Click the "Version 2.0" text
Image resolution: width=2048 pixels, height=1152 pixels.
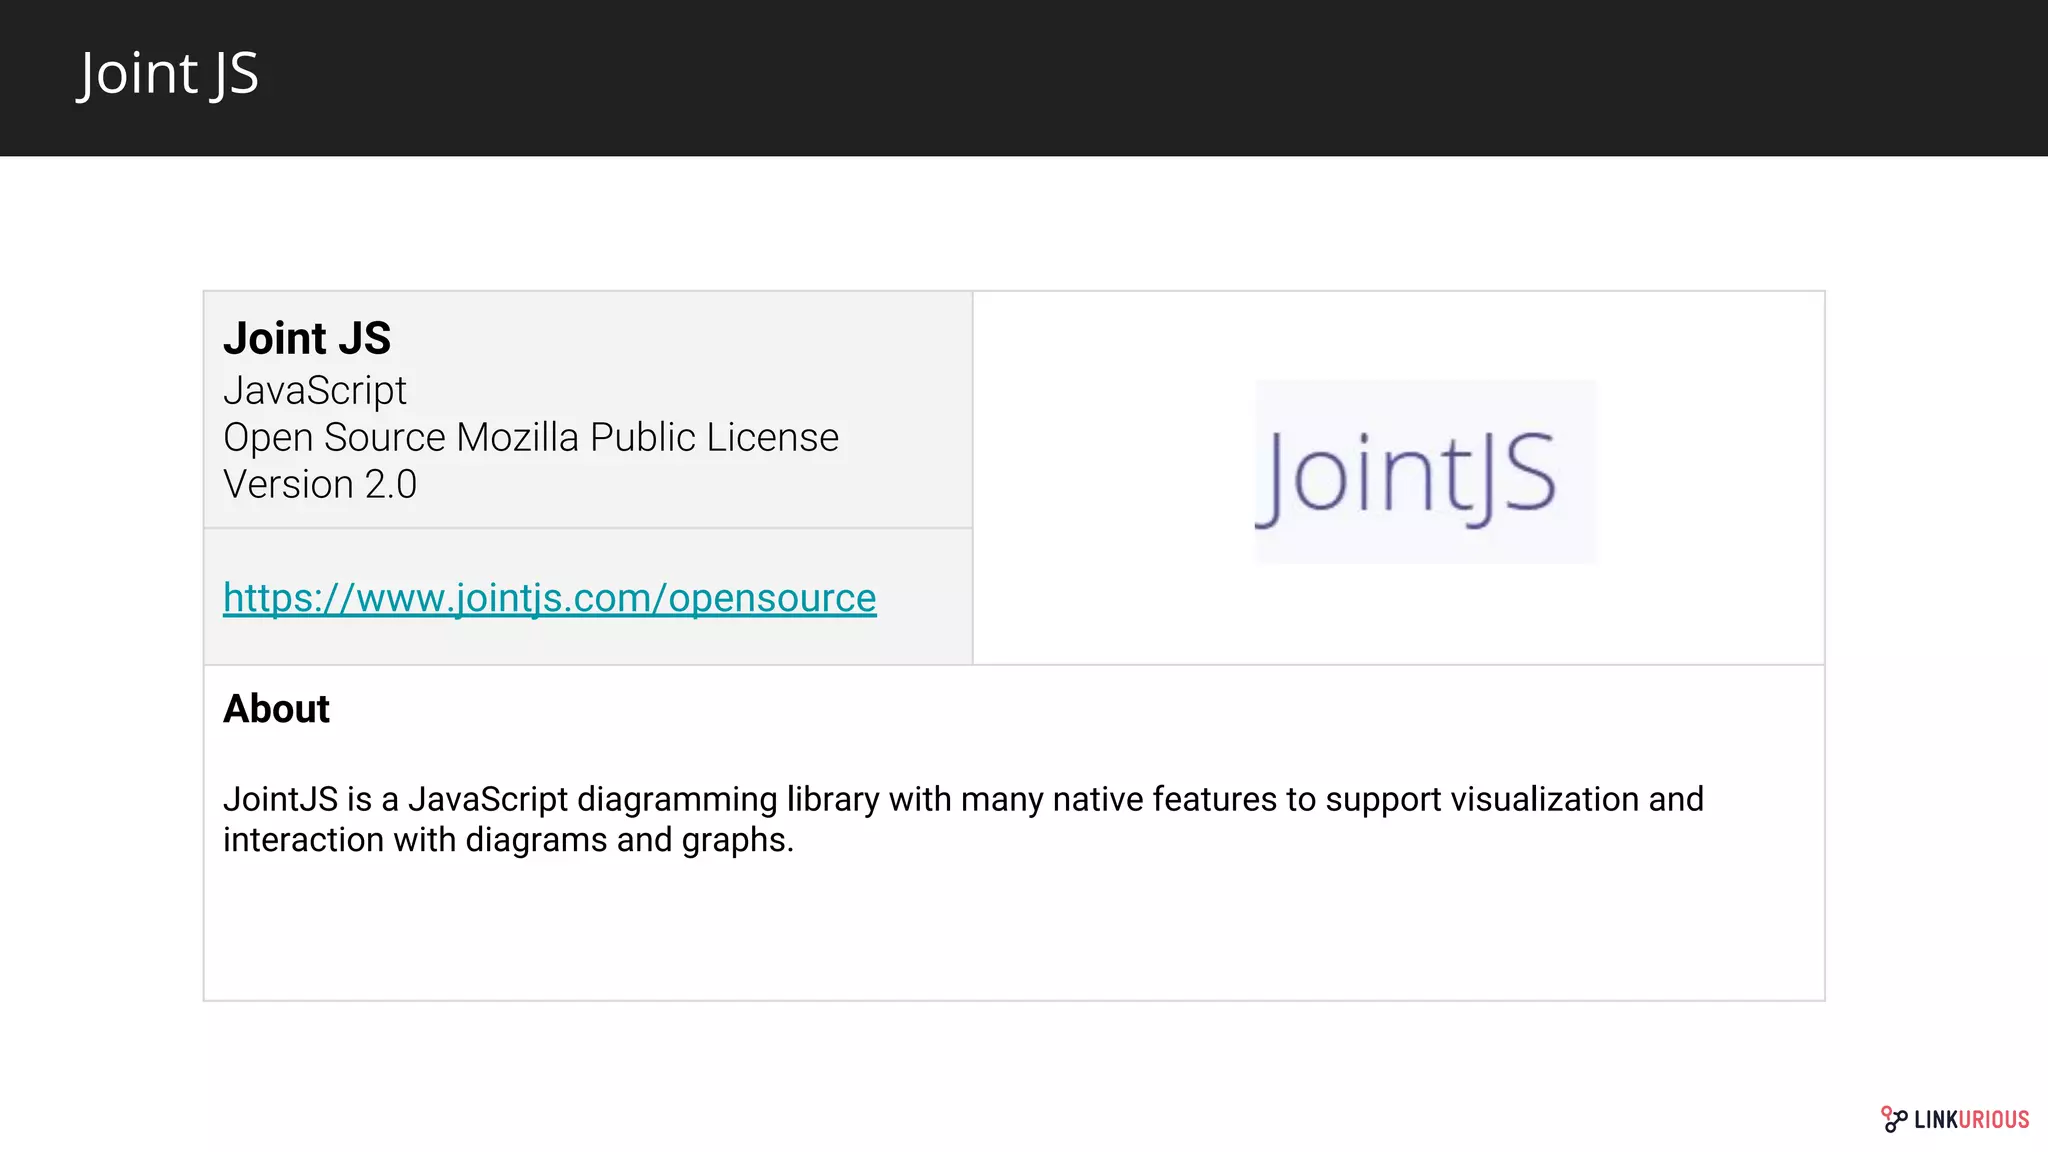click(319, 485)
